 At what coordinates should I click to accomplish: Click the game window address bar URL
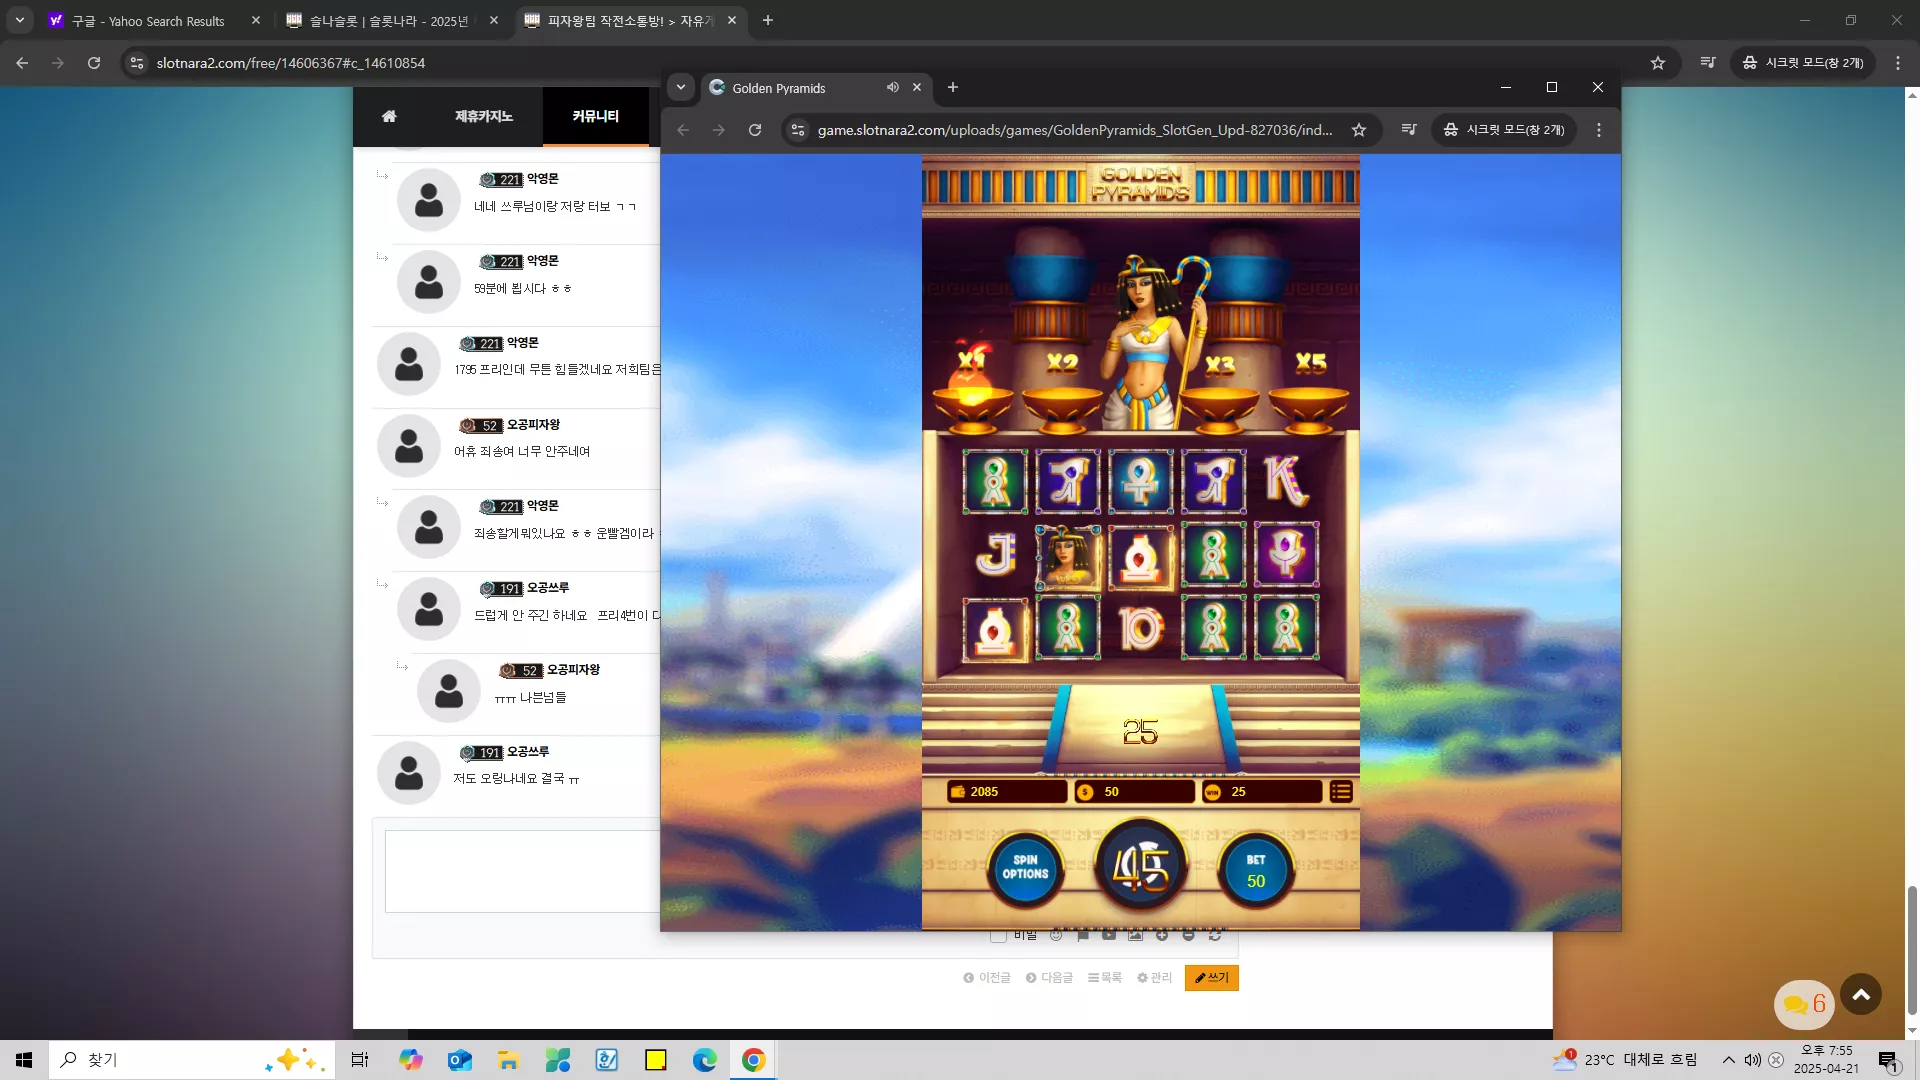point(1075,130)
